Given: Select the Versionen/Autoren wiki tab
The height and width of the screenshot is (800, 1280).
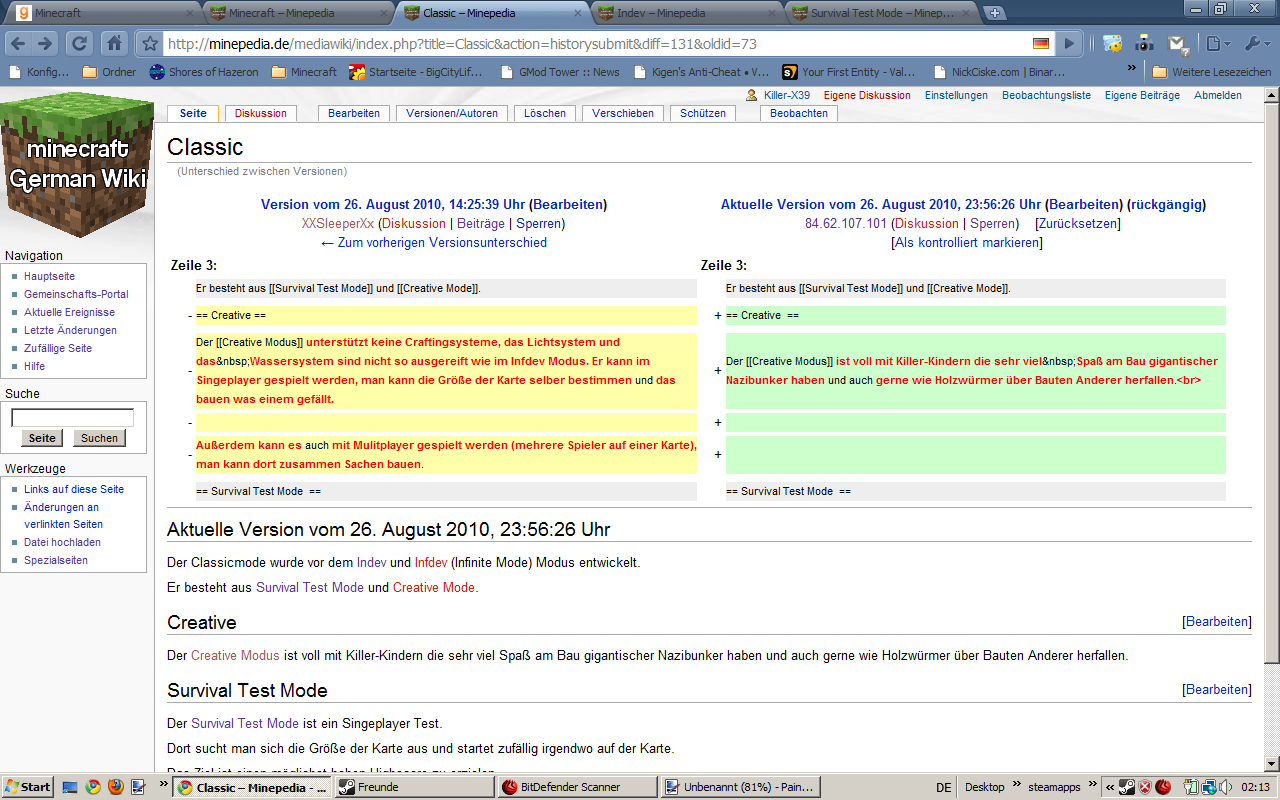Looking at the screenshot, I should [x=451, y=113].
